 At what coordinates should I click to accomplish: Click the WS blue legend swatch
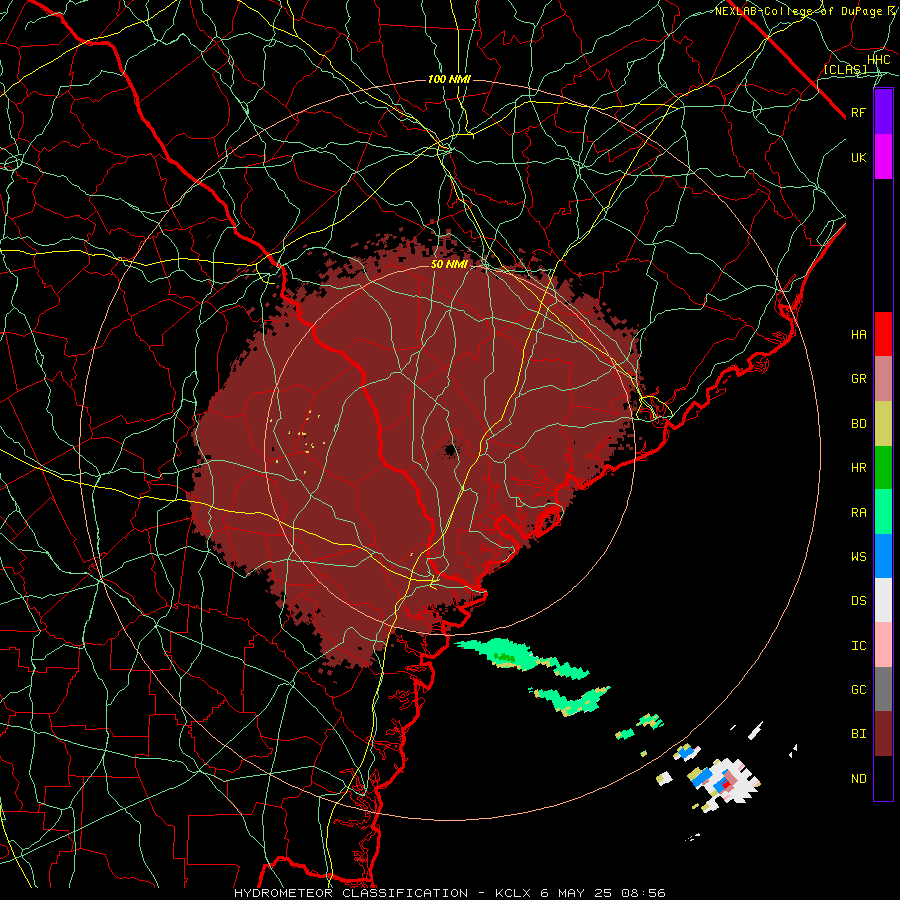[883, 556]
